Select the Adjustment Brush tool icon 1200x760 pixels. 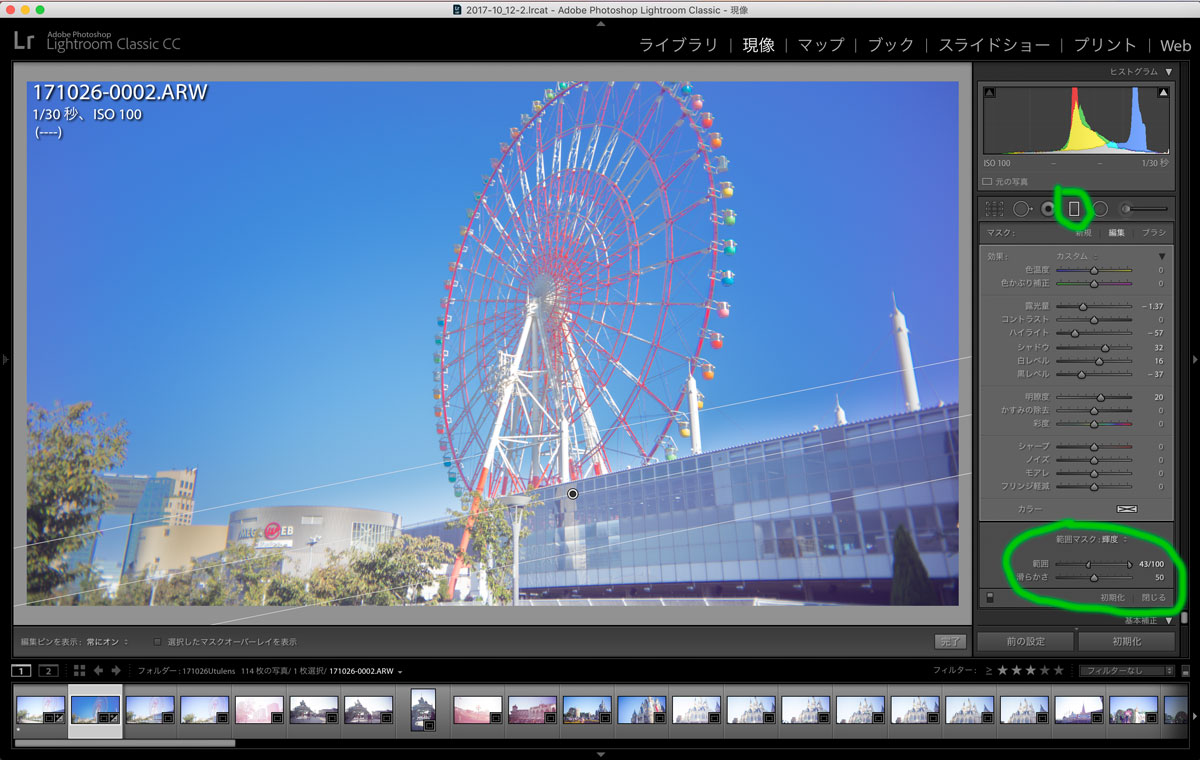tap(1144, 209)
